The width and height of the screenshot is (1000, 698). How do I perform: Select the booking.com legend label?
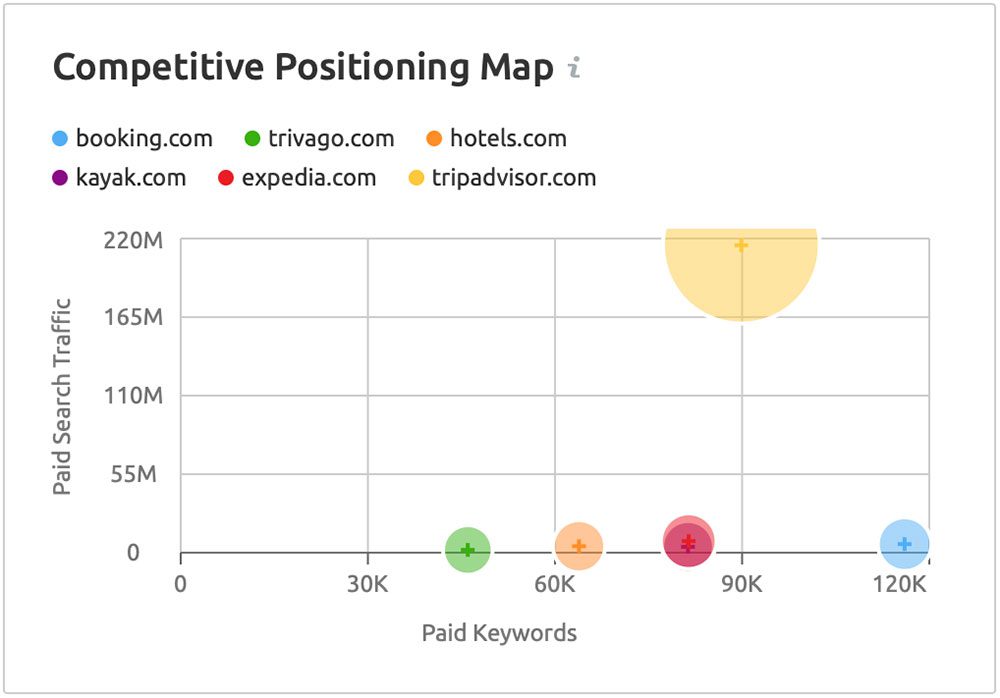144,138
